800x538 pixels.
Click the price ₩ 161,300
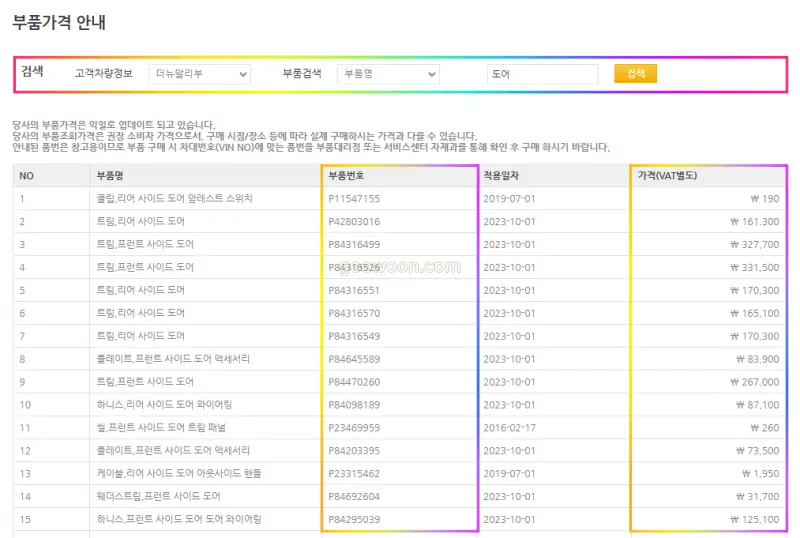tap(755, 222)
